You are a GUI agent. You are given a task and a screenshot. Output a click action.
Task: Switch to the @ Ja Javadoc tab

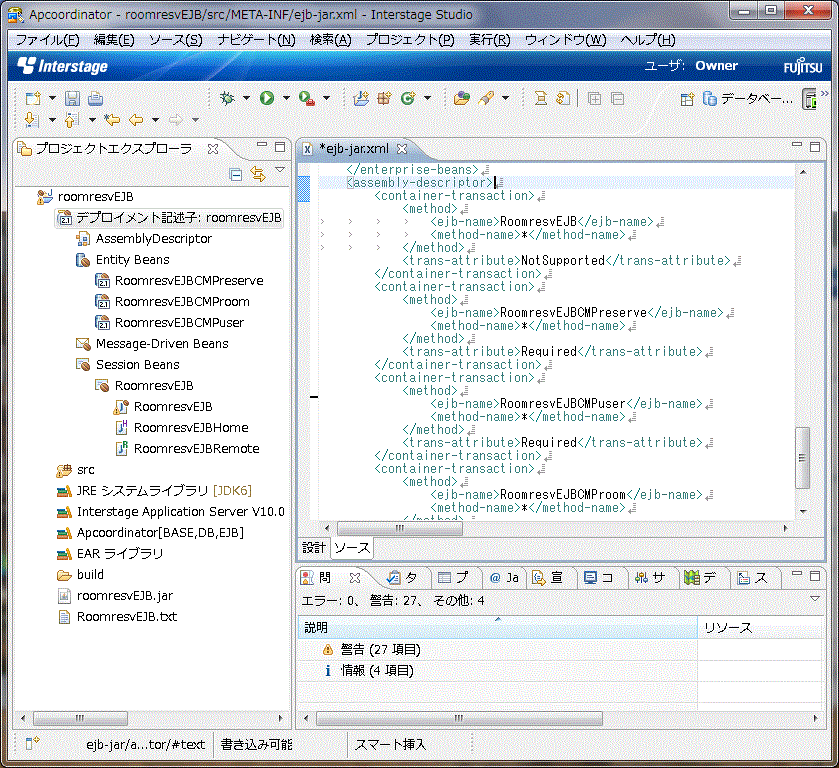(x=504, y=578)
